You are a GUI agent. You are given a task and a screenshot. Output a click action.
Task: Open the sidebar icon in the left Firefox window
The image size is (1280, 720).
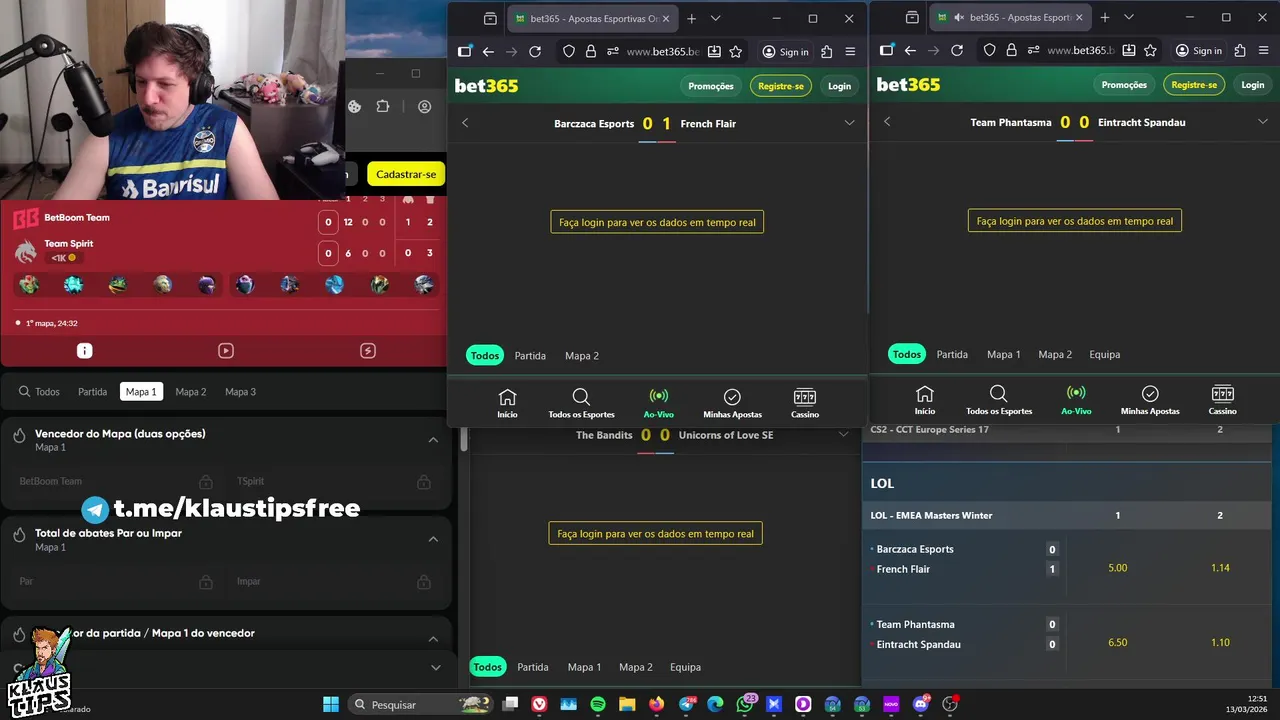pyautogui.click(x=465, y=52)
